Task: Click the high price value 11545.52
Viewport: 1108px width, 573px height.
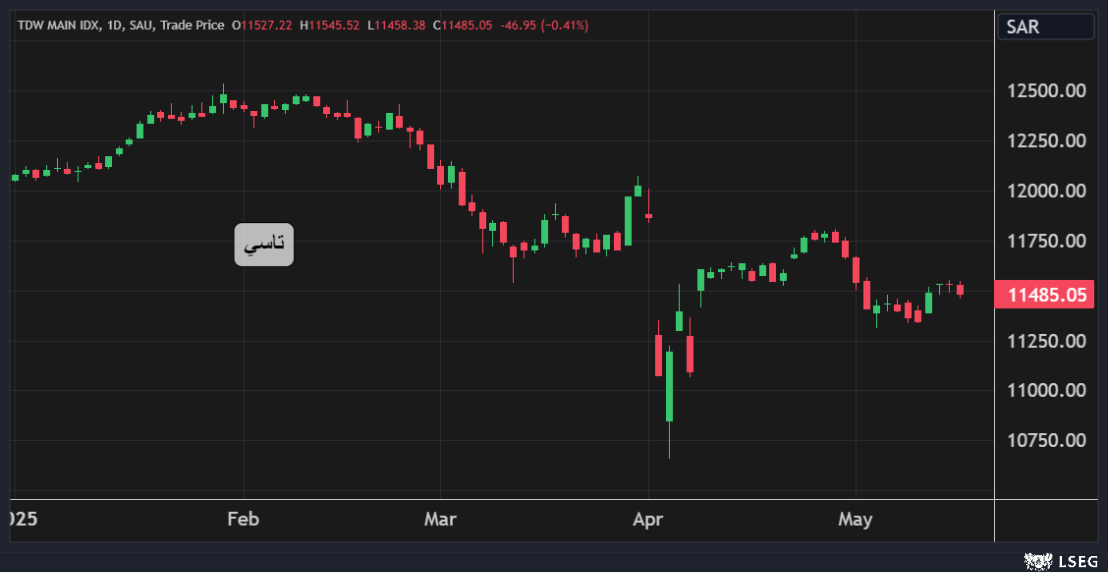Action: (x=333, y=24)
